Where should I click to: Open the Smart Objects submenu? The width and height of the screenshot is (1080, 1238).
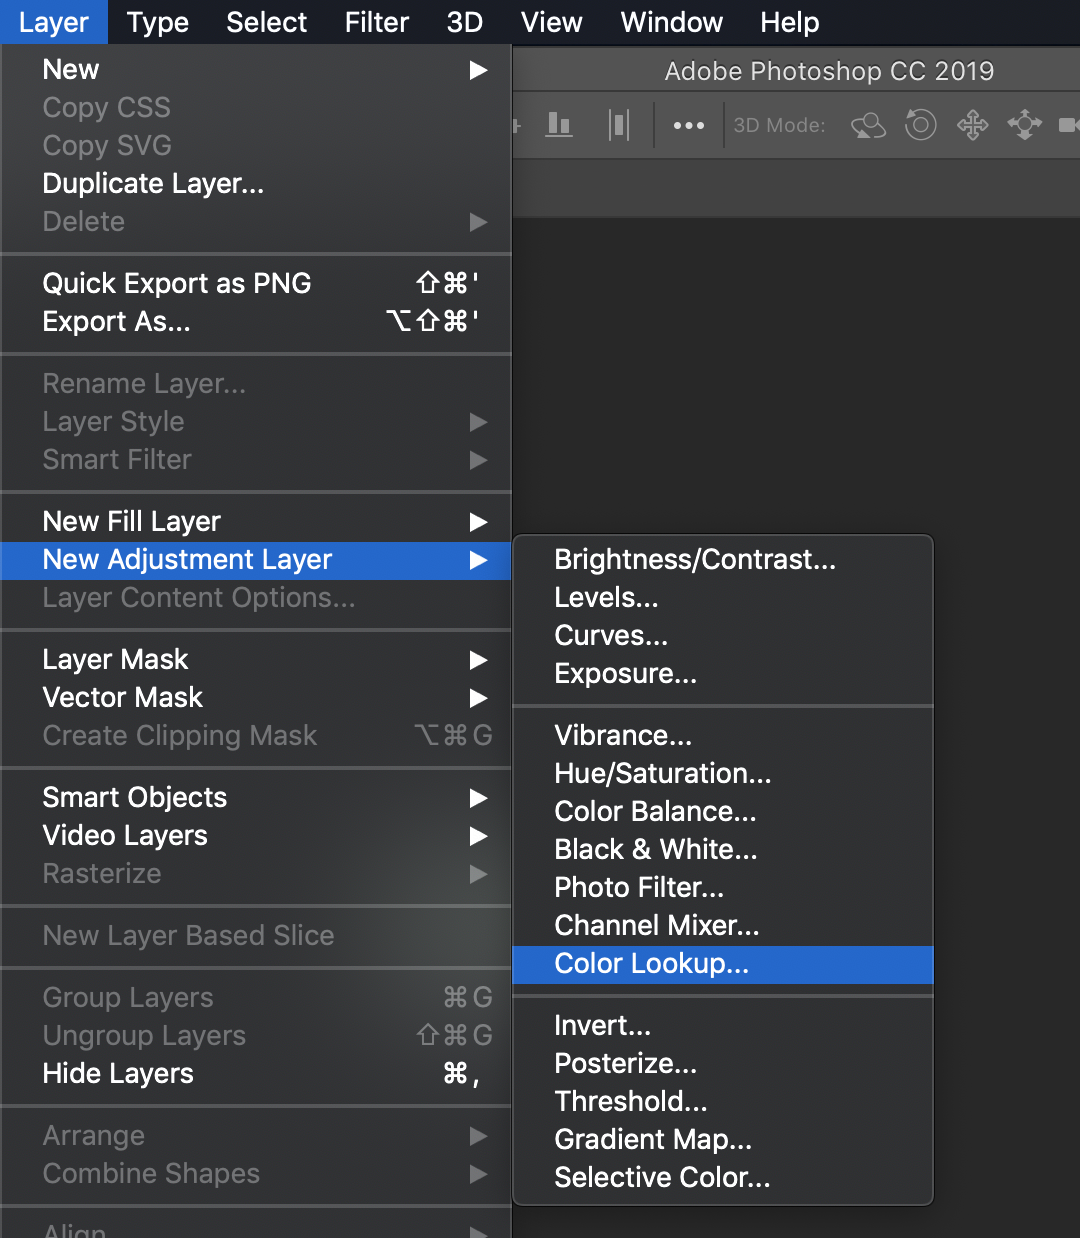point(478,798)
